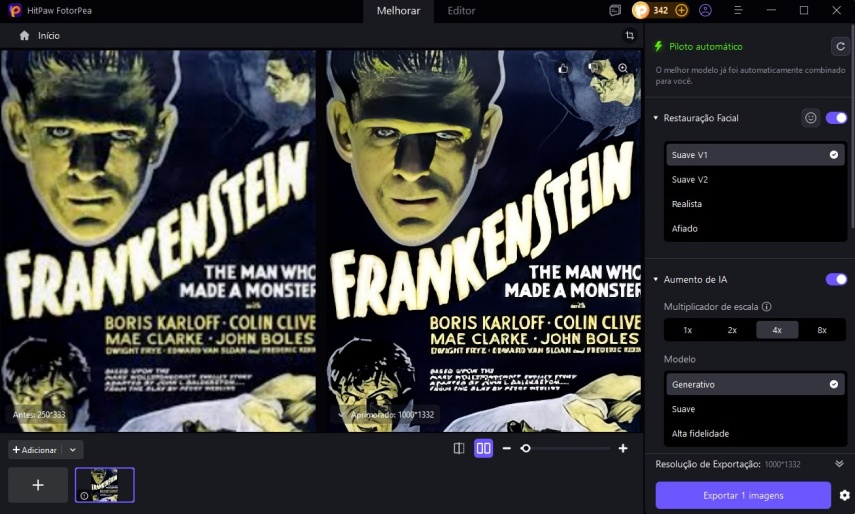The height and width of the screenshot is (514, 855).
Task: Click the zoom magnifier on the preview
Action: 622,68
